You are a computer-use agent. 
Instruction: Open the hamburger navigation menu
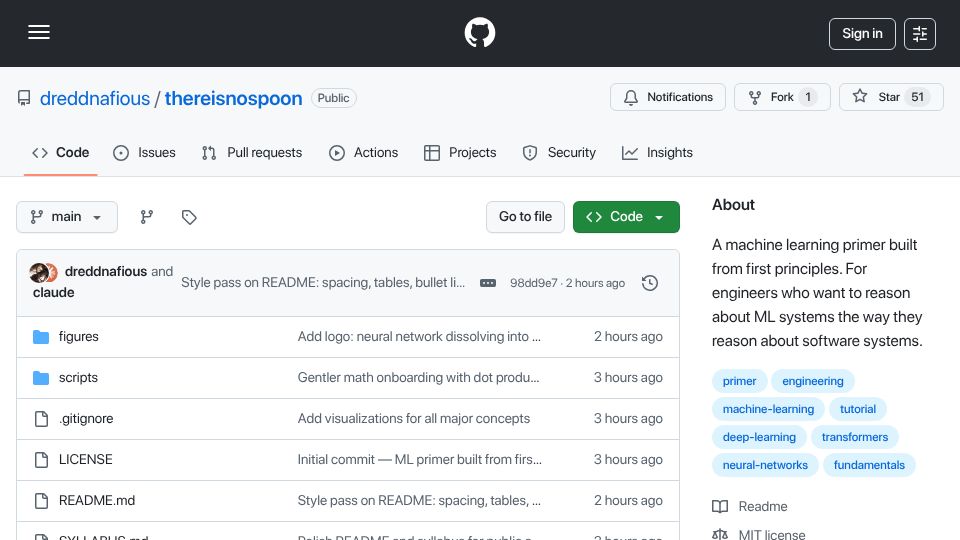(x=39, y=32)
